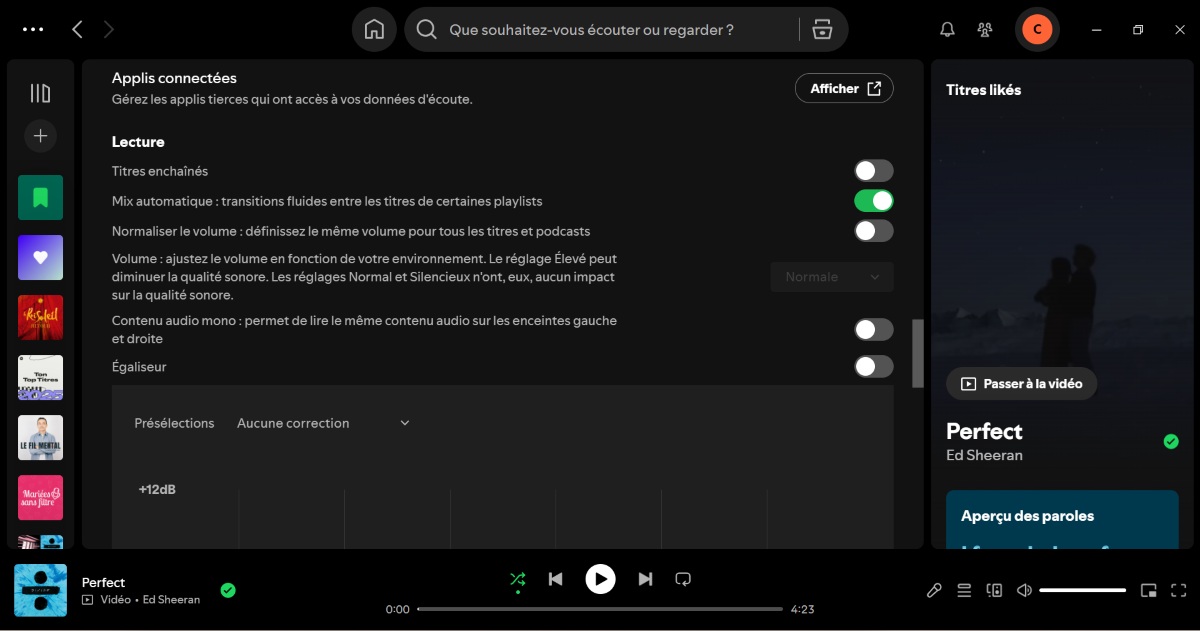Enable Normaliser le volume
1200x631 pixels.
pyautogui.click(x=873, y=230)
